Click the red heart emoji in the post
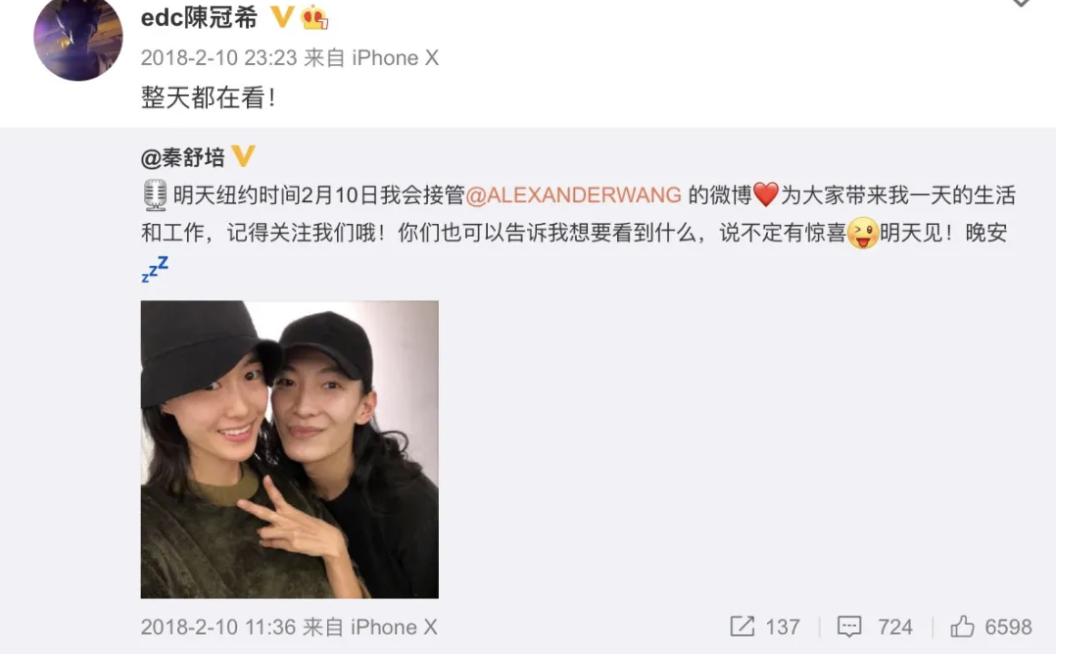The image size is (1070, 662). (766, 195)
